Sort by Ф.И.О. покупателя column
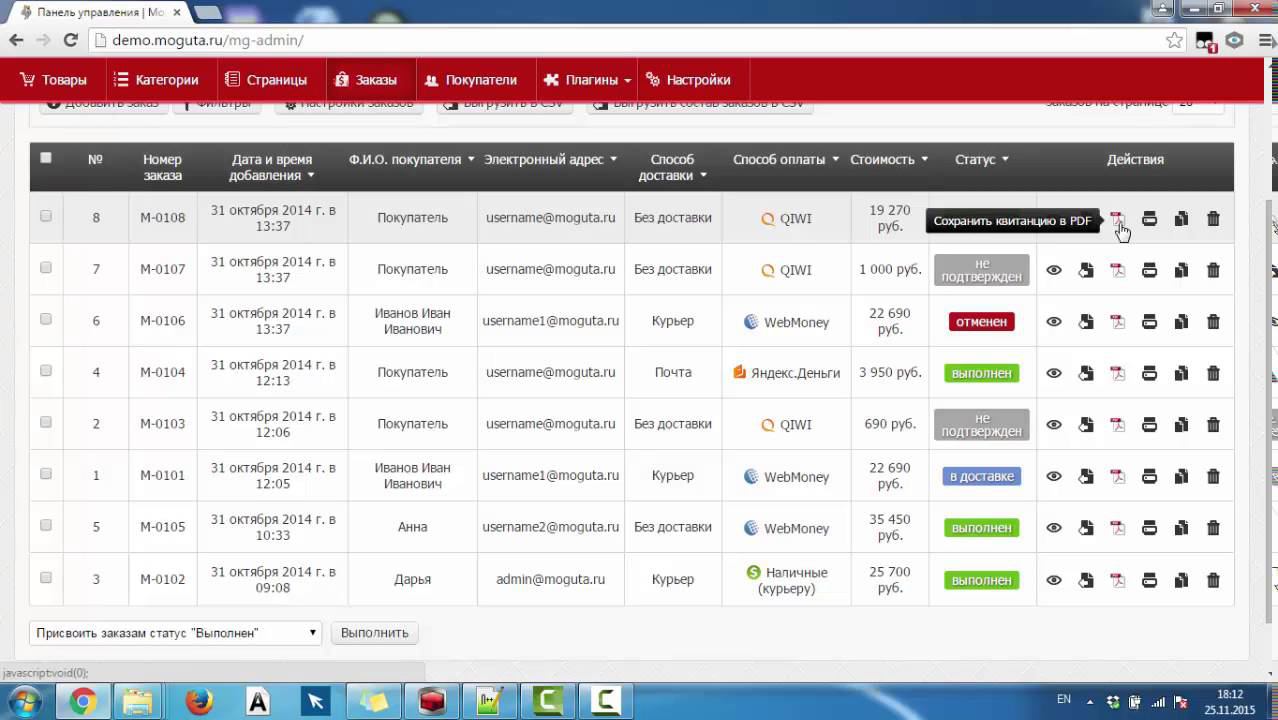The width and height of the screenshot is (1278, 720). click(411, 159)
